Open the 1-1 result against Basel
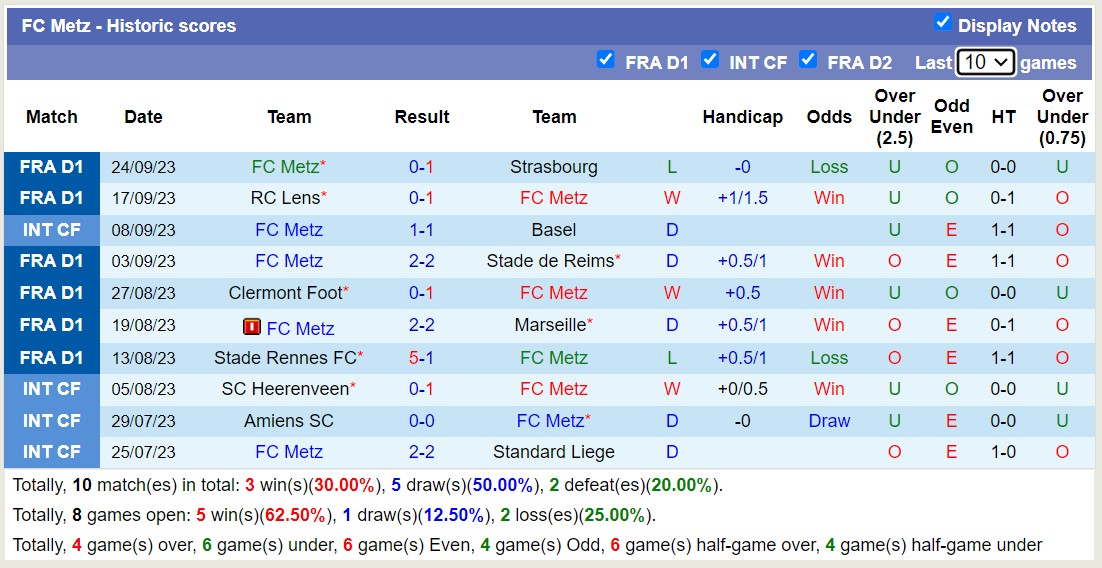This screenshot has height=568, width=1102. point(421,230)
